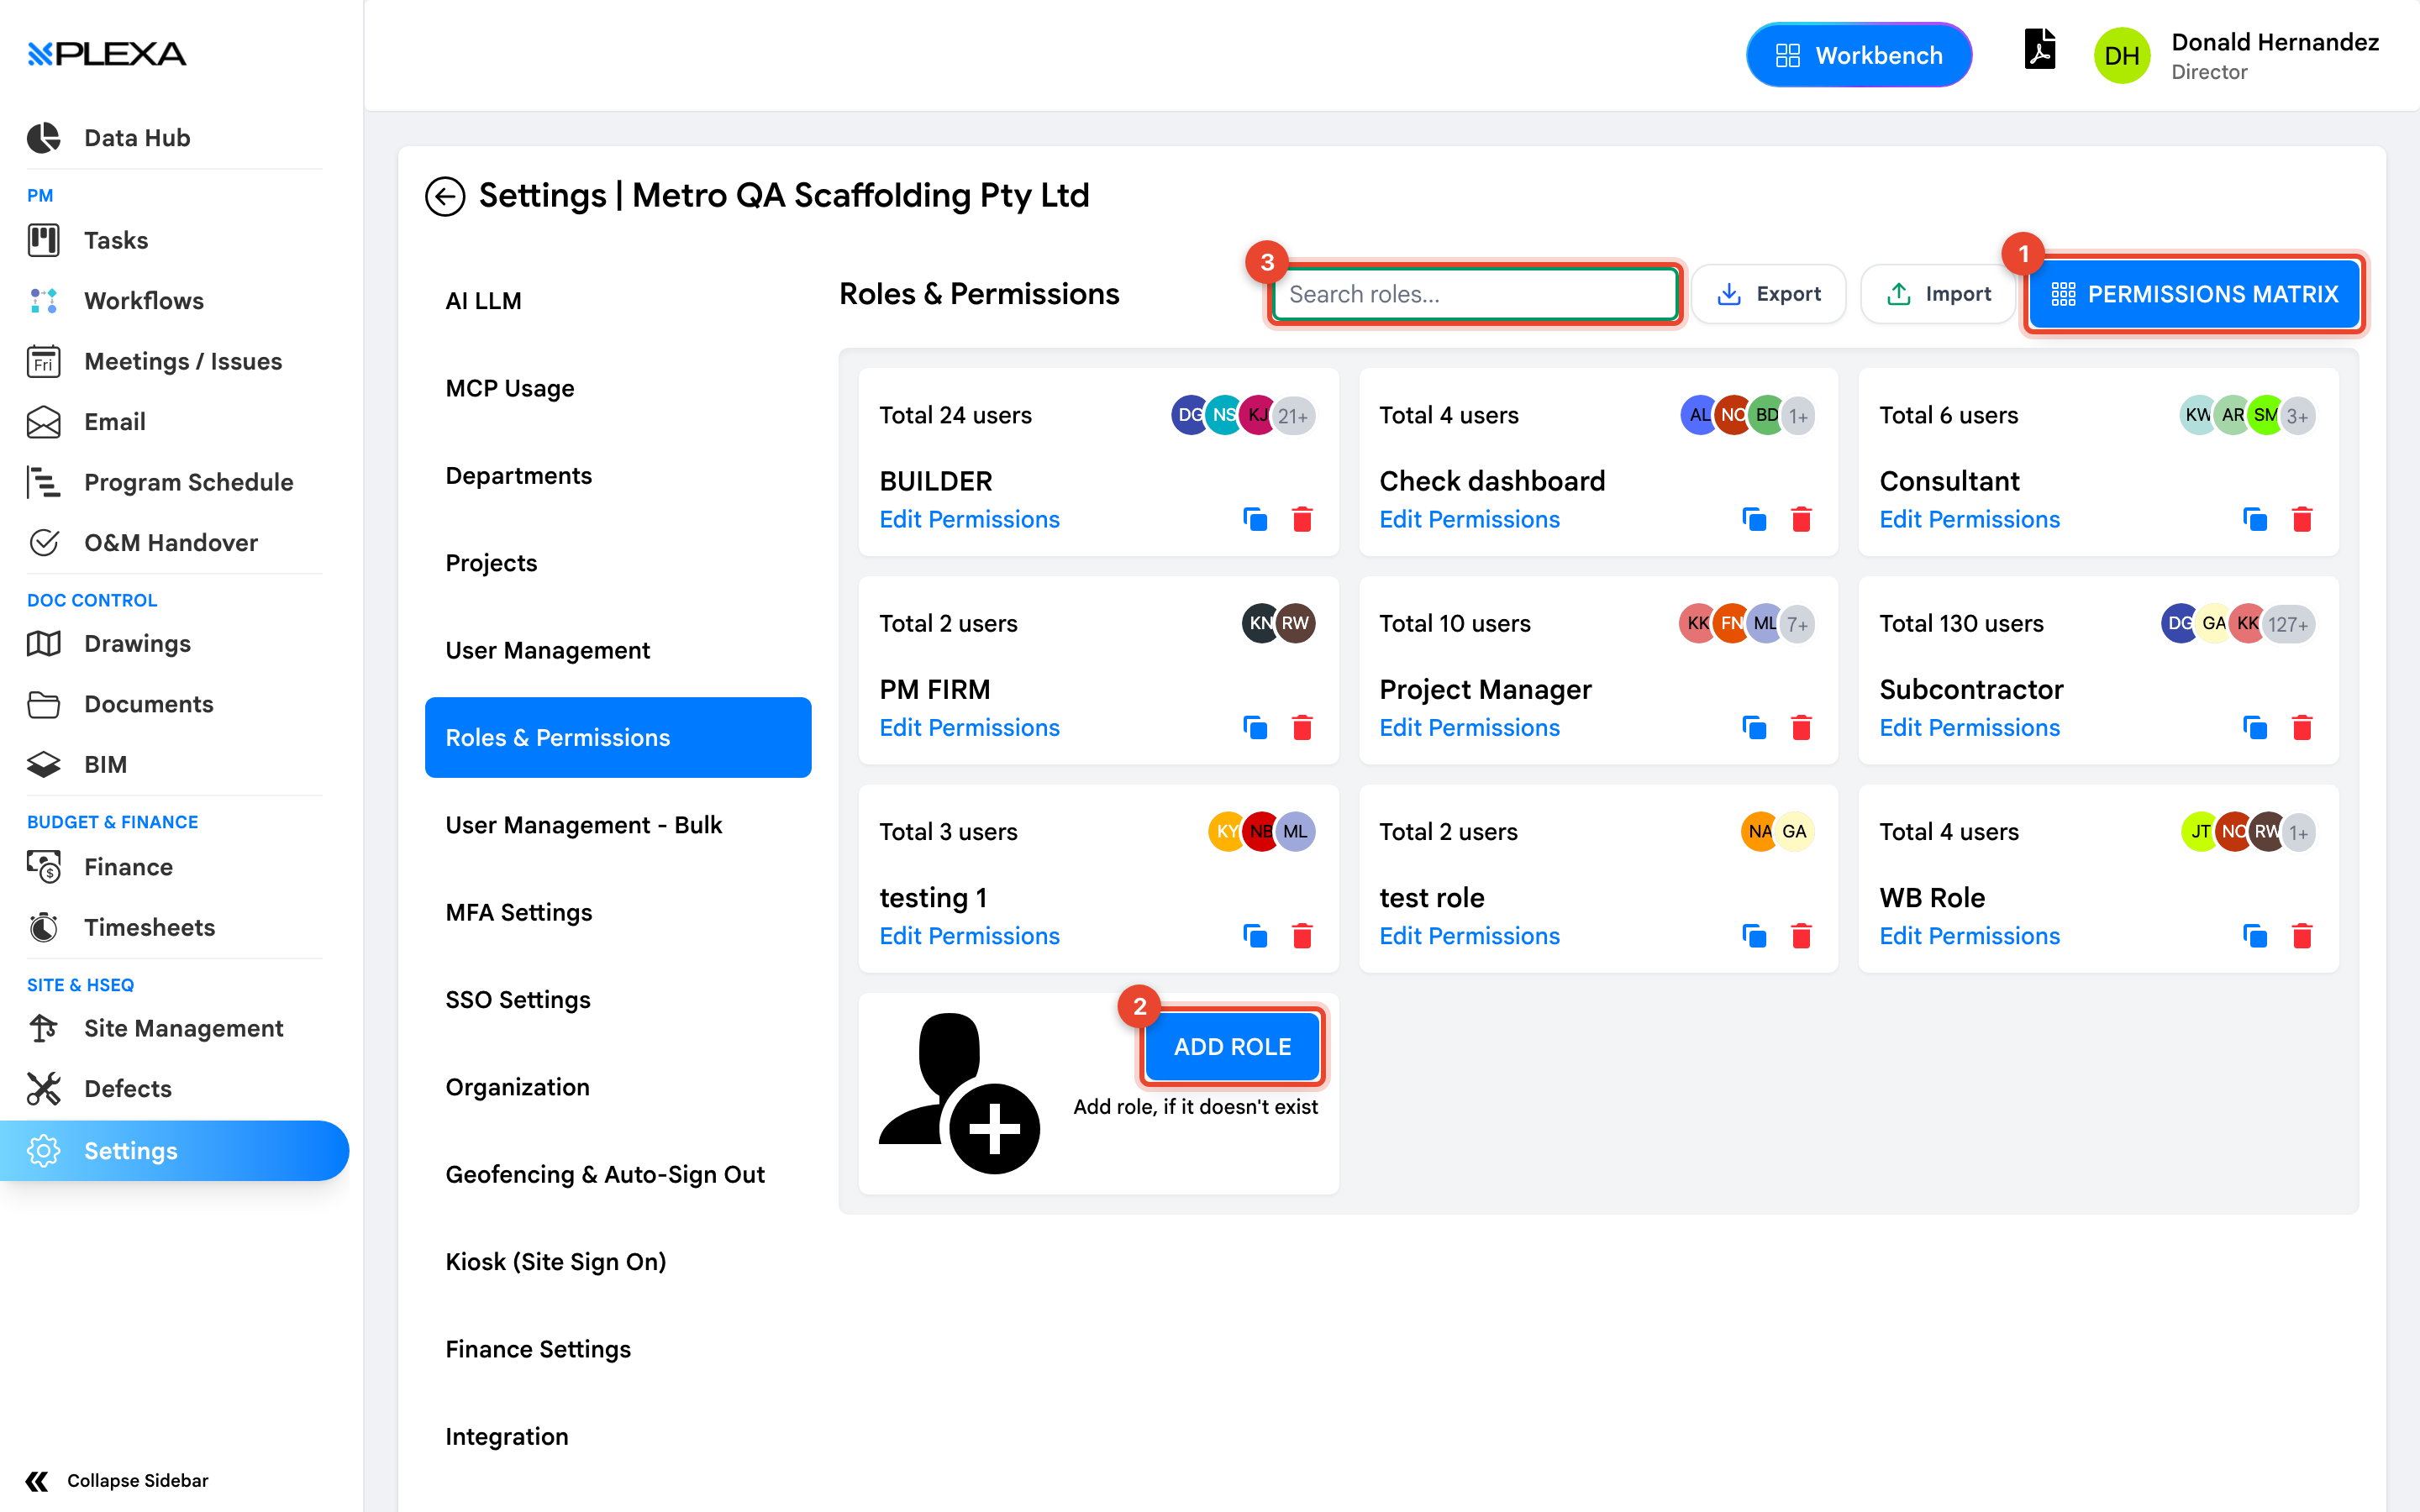The width and height of the screenshot is (2420, 1512).
Task: Delete the Project Manager role
Action: click(1801, 727)
